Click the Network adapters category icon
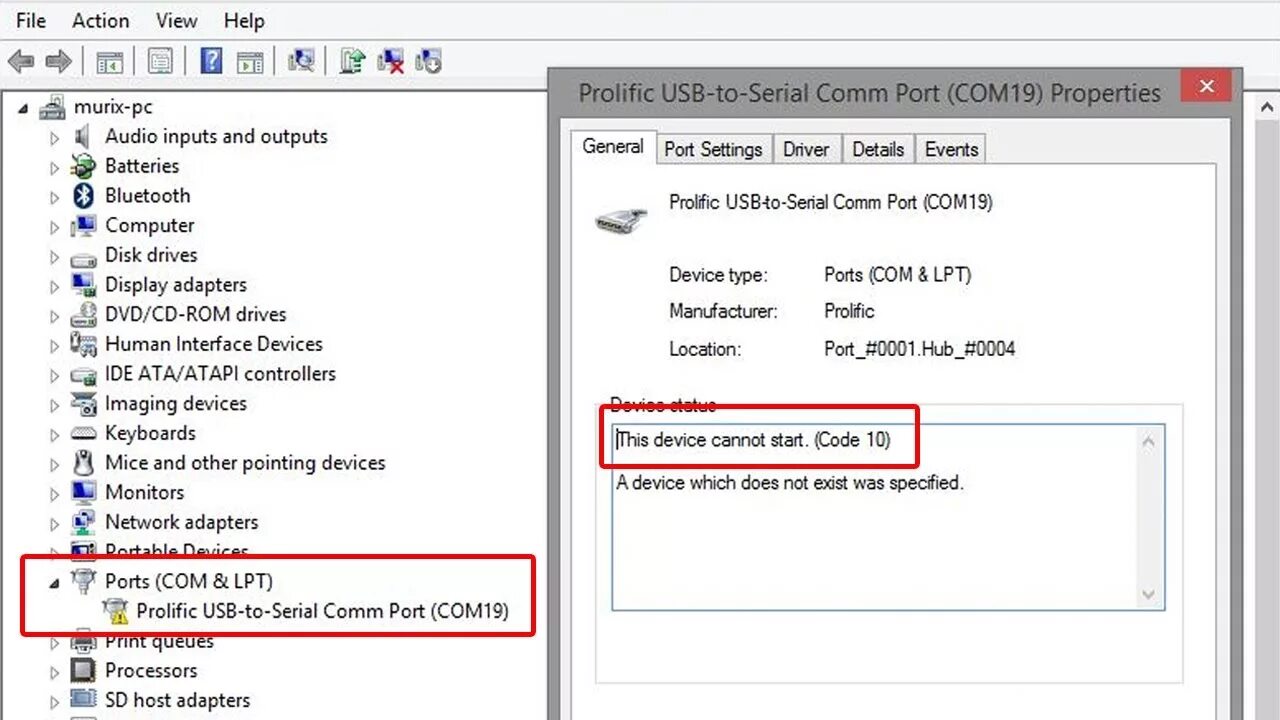 [84, 522]
